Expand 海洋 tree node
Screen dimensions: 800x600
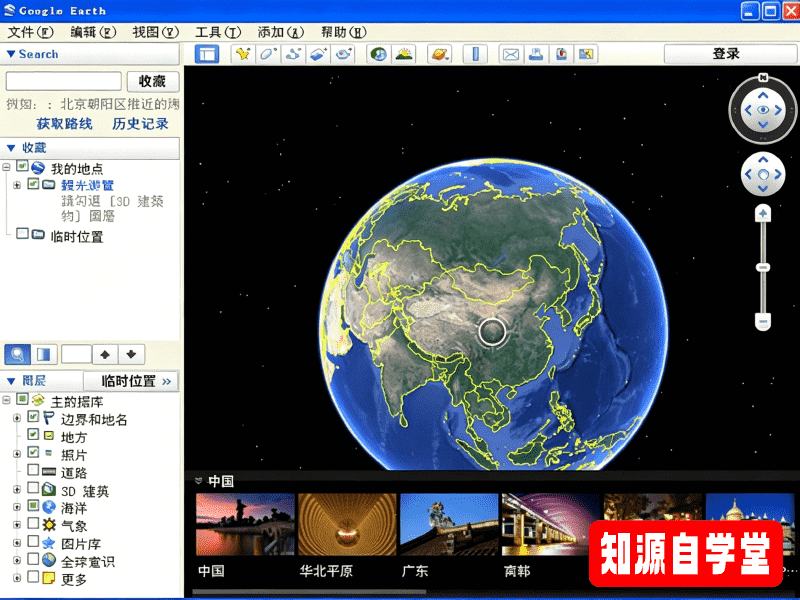(x=17, y=507)
